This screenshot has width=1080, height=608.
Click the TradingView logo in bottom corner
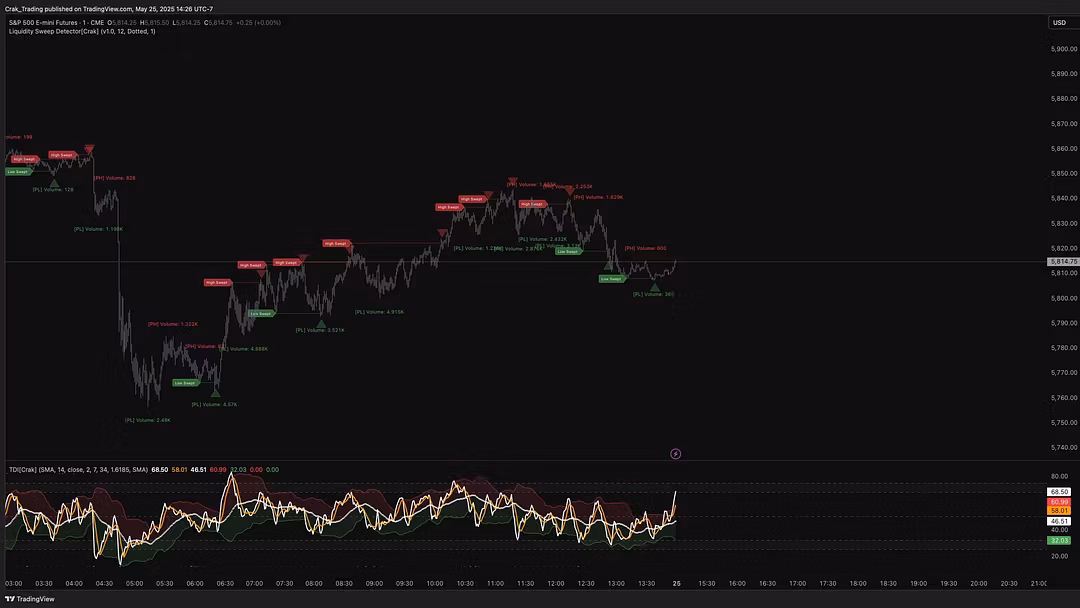30,599
